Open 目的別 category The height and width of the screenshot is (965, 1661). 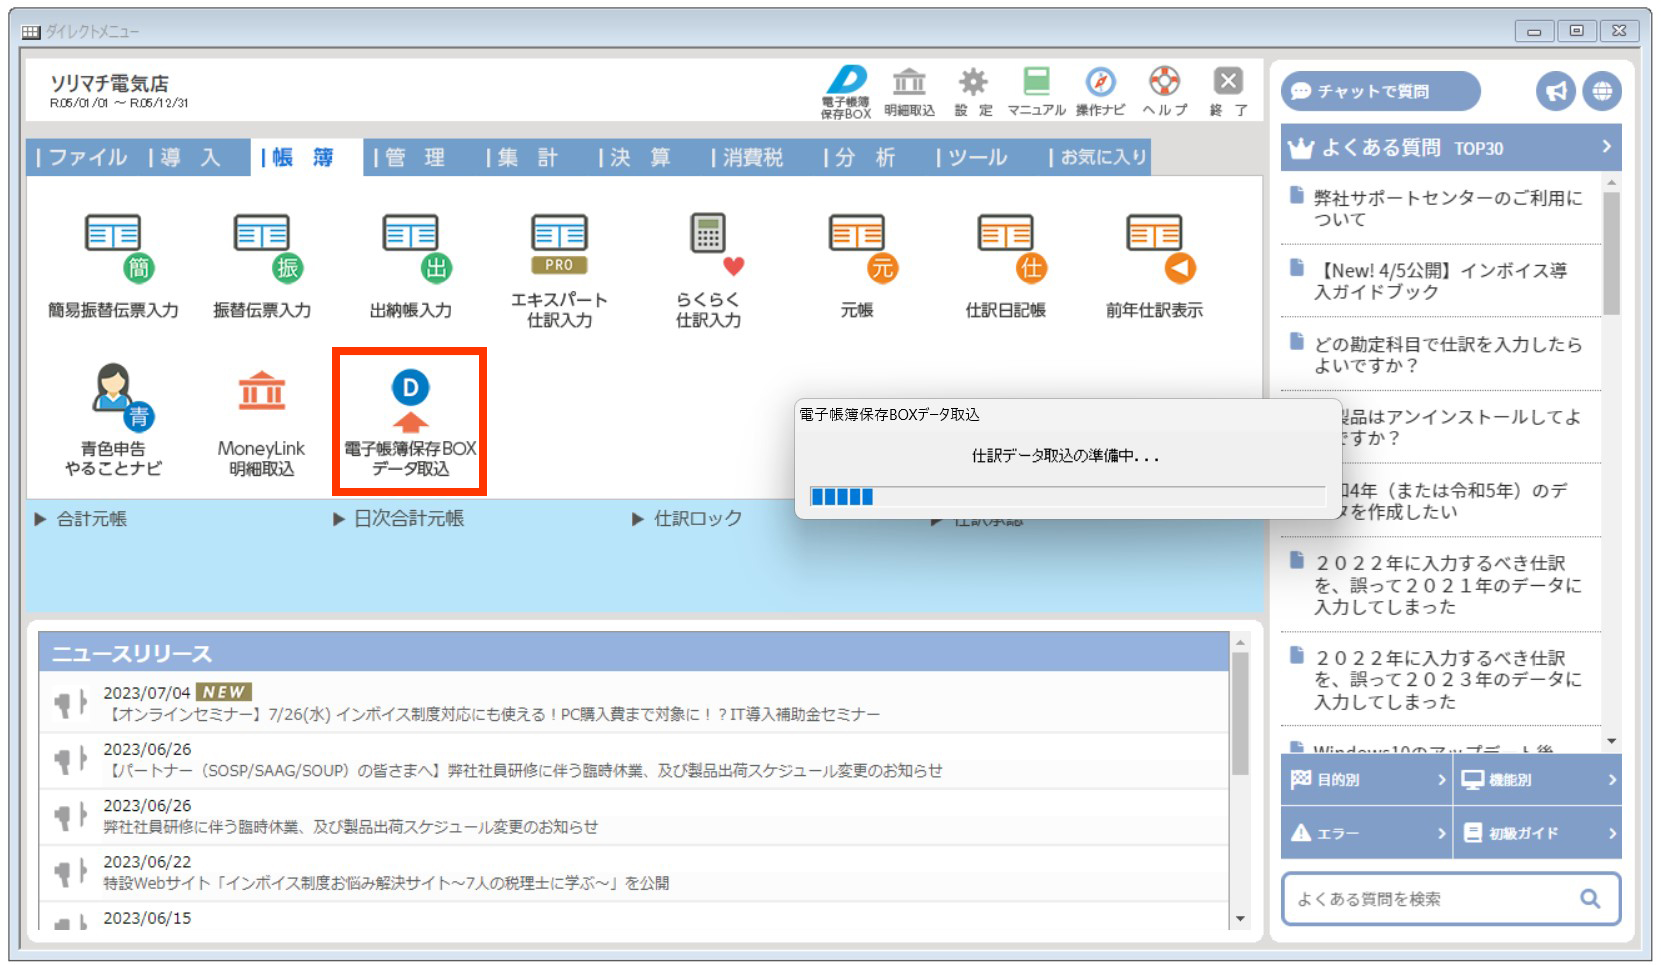[x=1365, y=780]
